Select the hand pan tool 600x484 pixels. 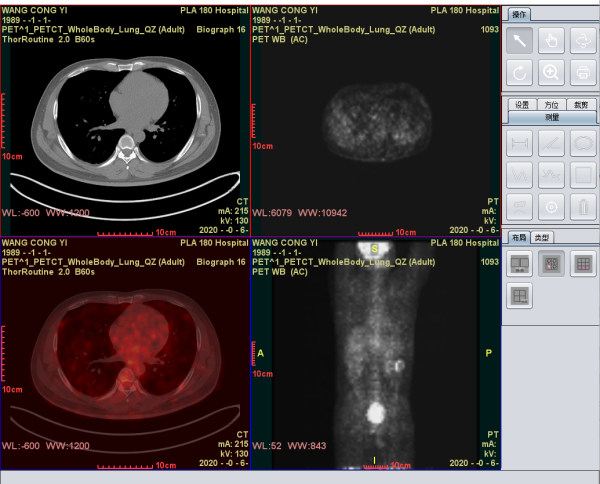click(x=551, y=41)
